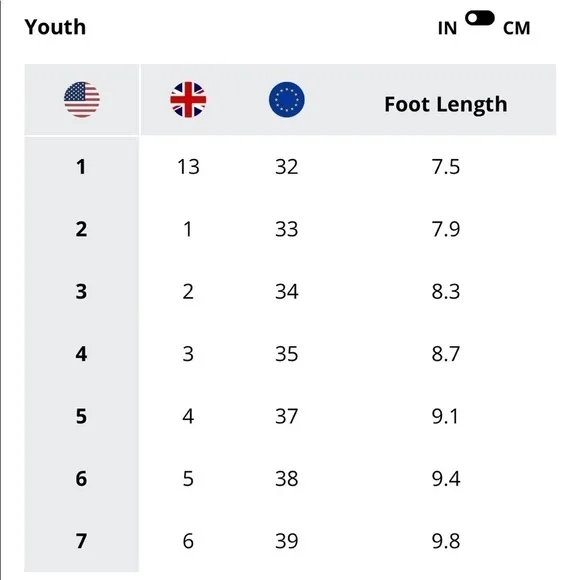Select the IN unit label
Image resolution: width=580 pixels, height=580 pixels.
[447, 28]
